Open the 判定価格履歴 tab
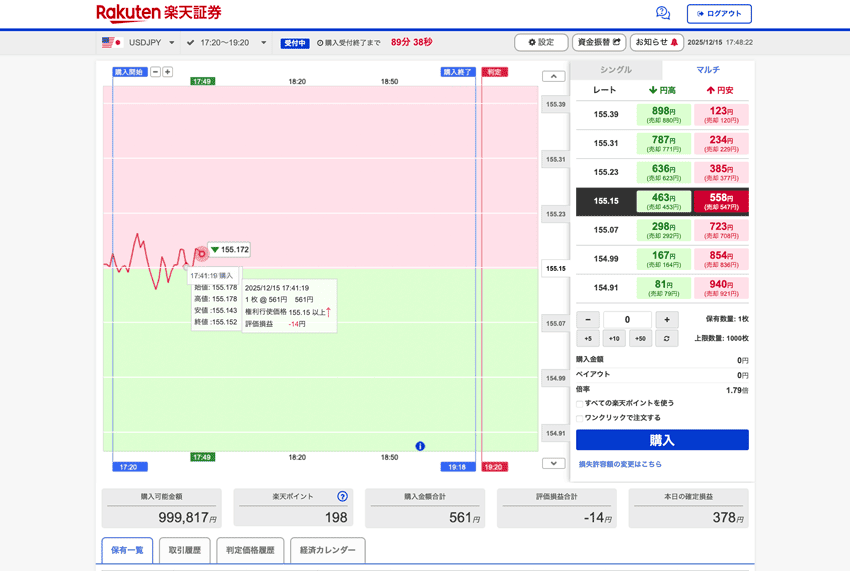This screenshot has width=850, height=571. click(250, 550)
